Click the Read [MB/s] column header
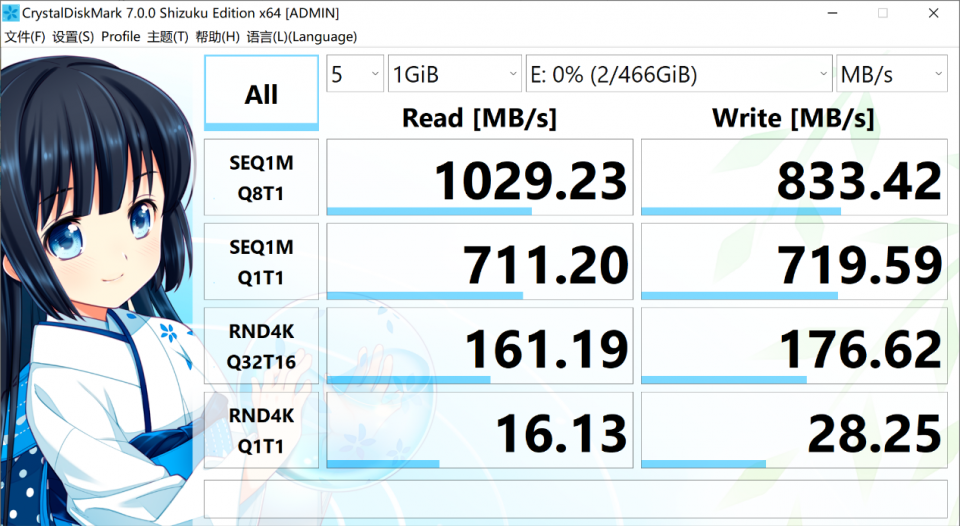The image size is (960, 526). point(479,118)
